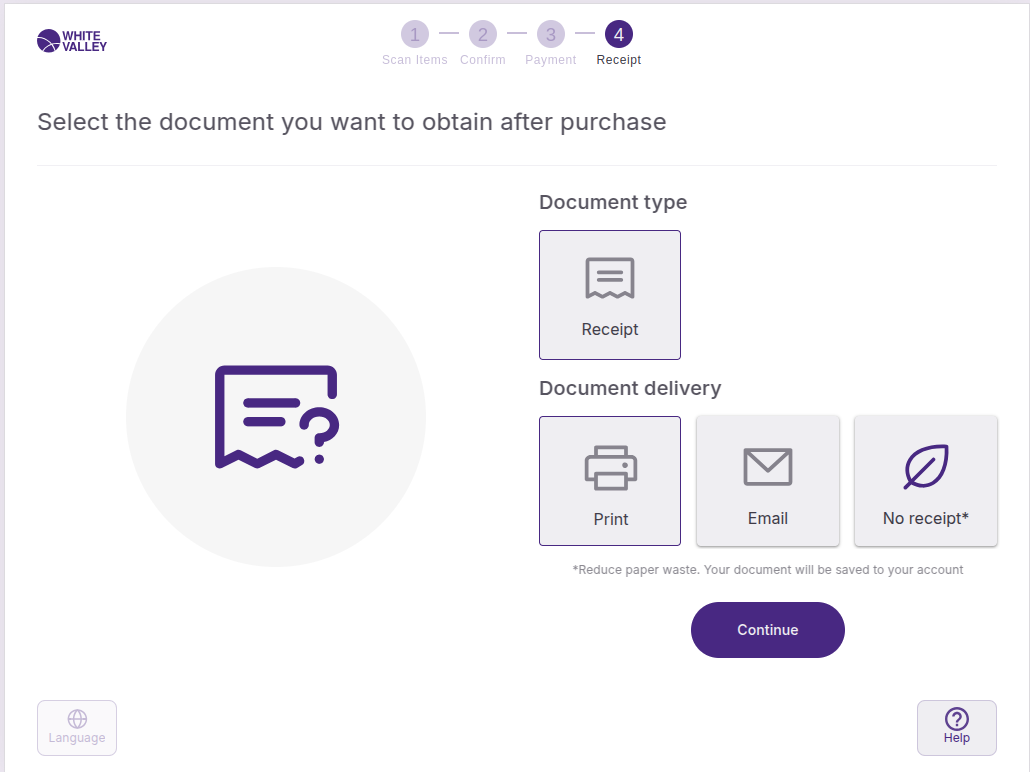The height and width of the screenshot is (772, 1030).
Task: Go to step 1 Scan Items
Action: (x=415, y=35)
